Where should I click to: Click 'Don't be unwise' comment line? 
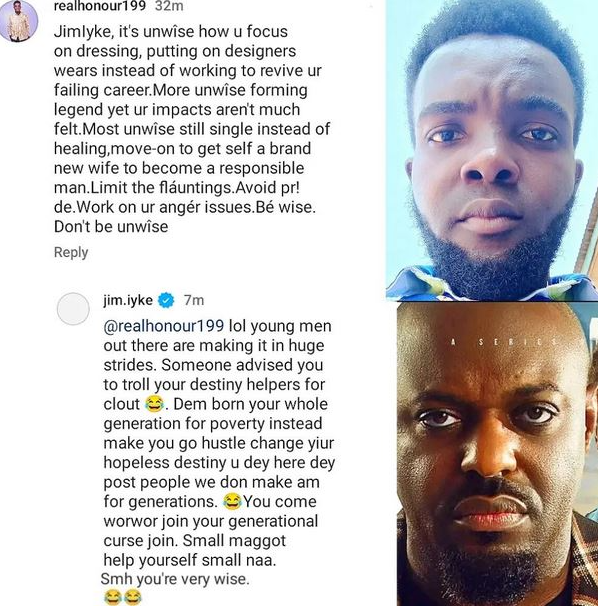pos(111,227)
